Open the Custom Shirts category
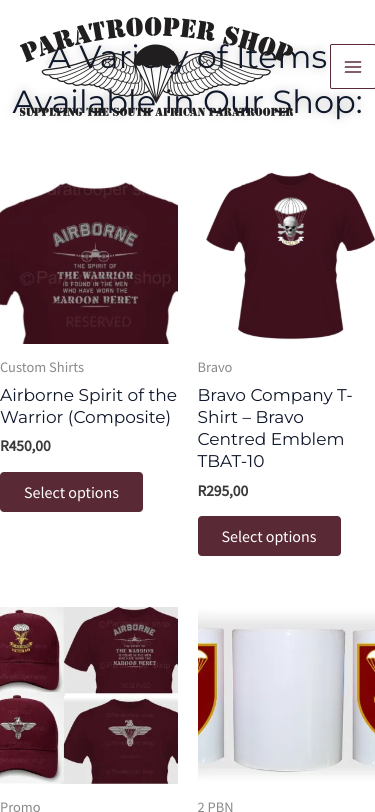The height and width of the screenshot is (812, 375). [x=42, y=367]
